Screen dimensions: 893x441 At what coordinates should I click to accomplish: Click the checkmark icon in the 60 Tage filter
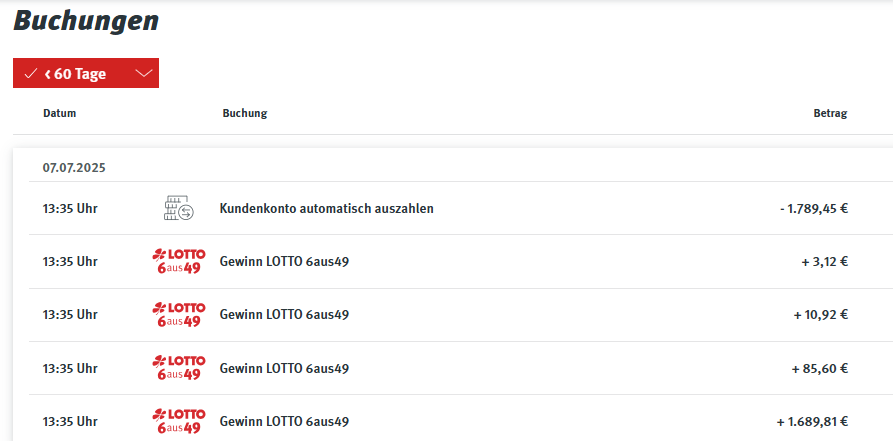31,74
